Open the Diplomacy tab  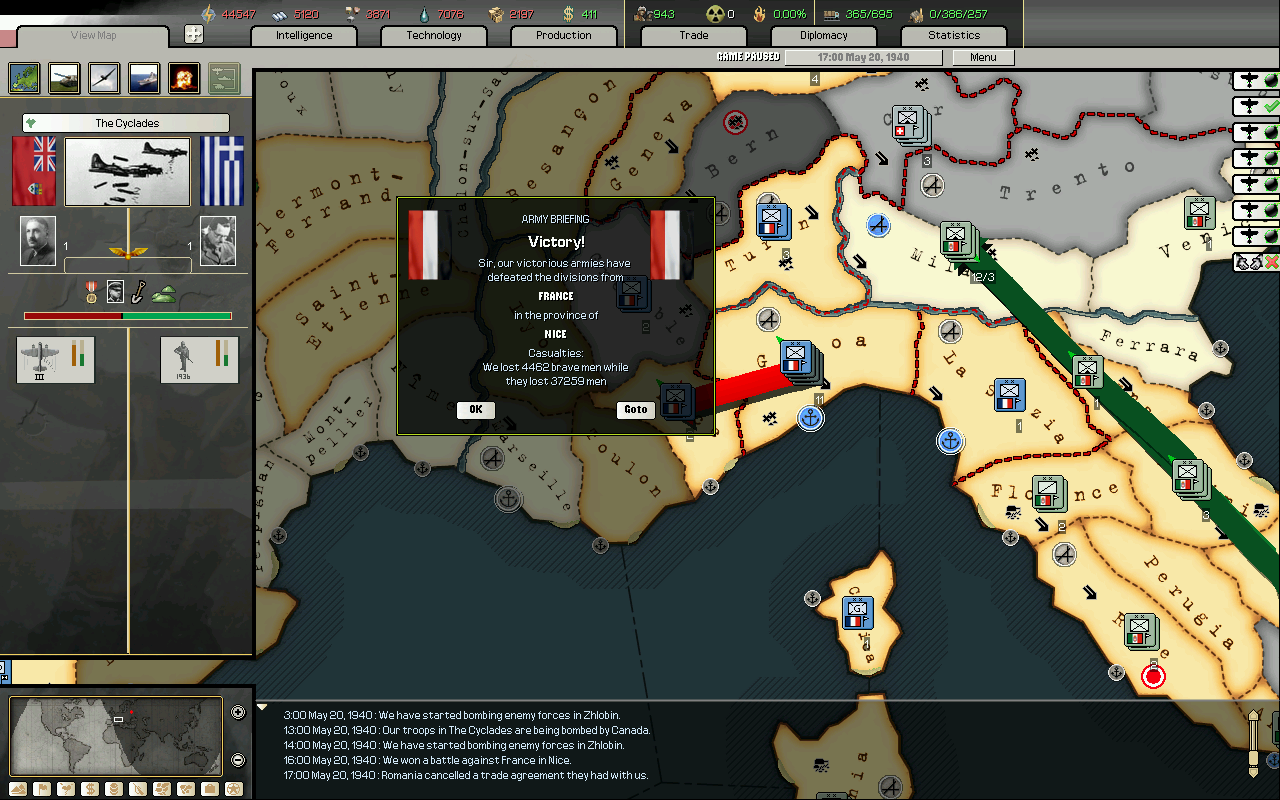pos(824,35)
